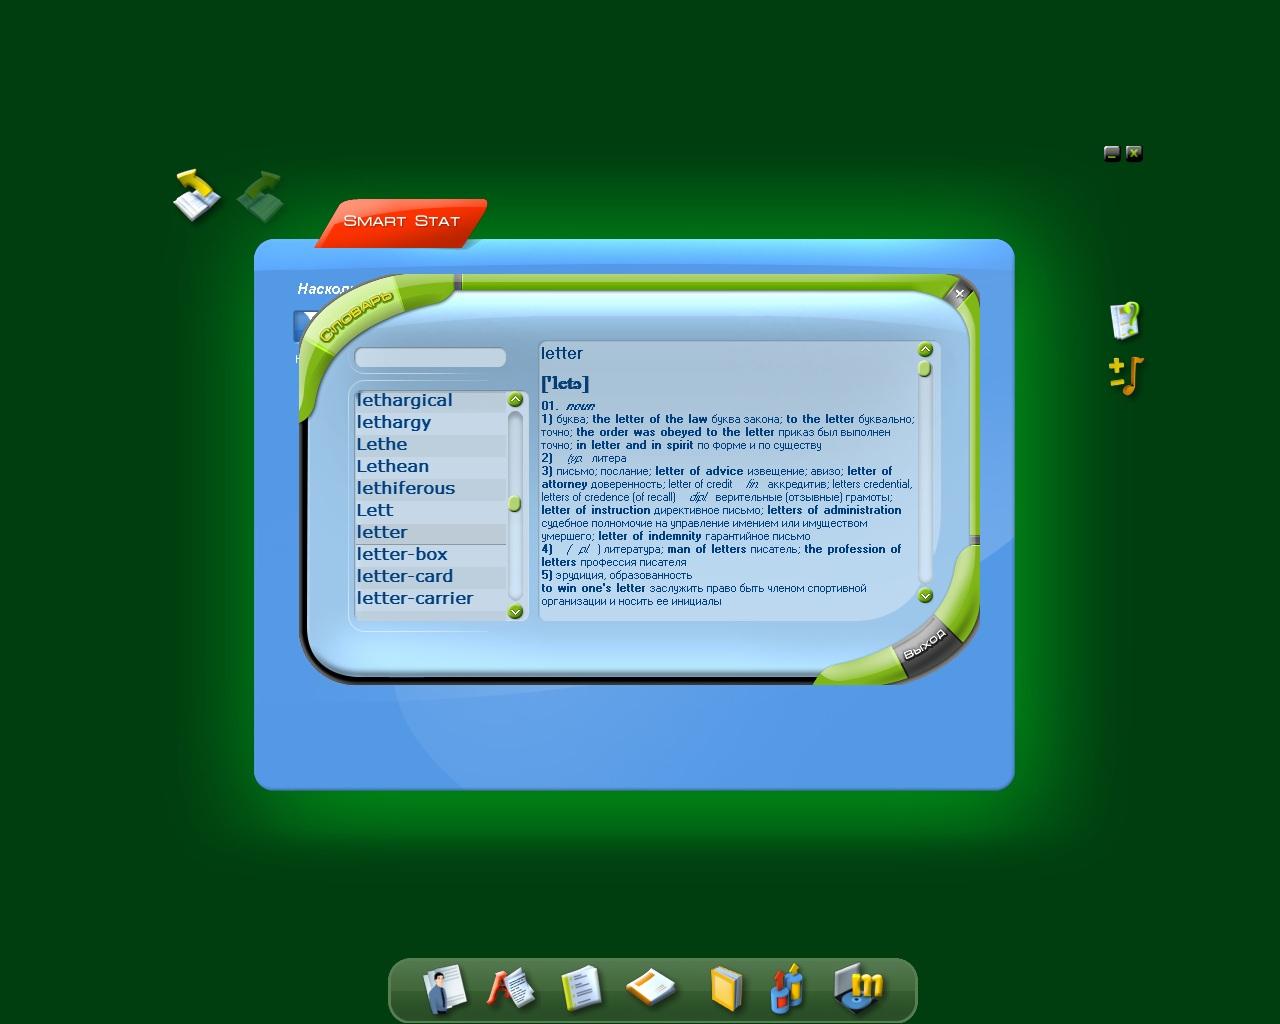Select the Словарь dictionary tab

coord(355,317)
